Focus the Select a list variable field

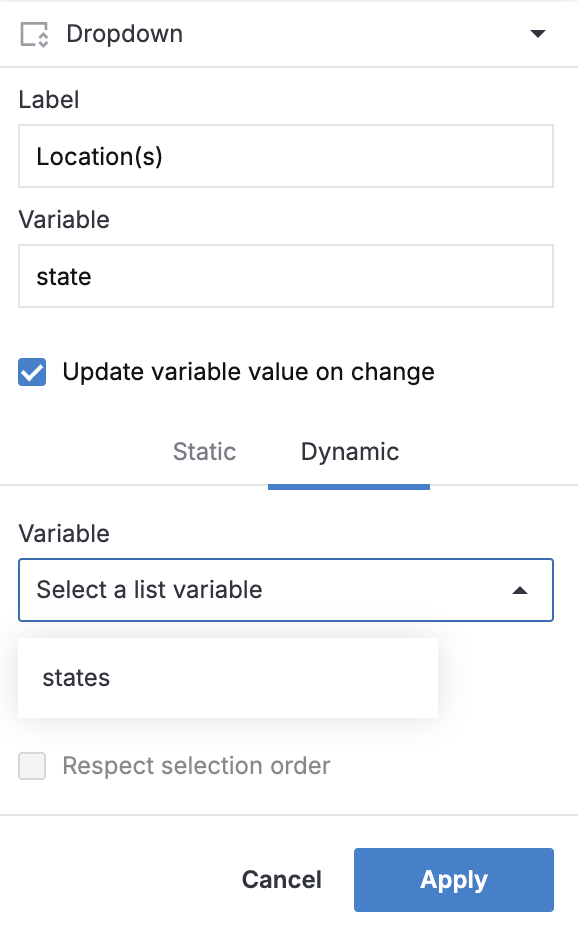[x=286, y=590]
